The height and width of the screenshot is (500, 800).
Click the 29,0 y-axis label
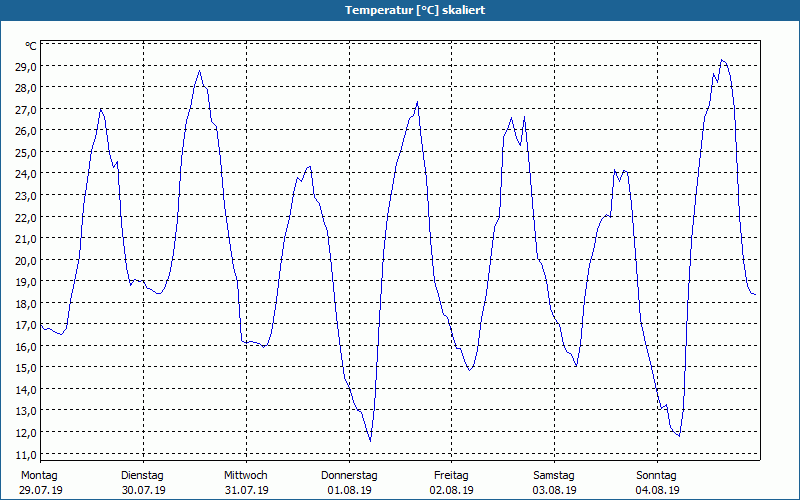(x=27, y=66)
